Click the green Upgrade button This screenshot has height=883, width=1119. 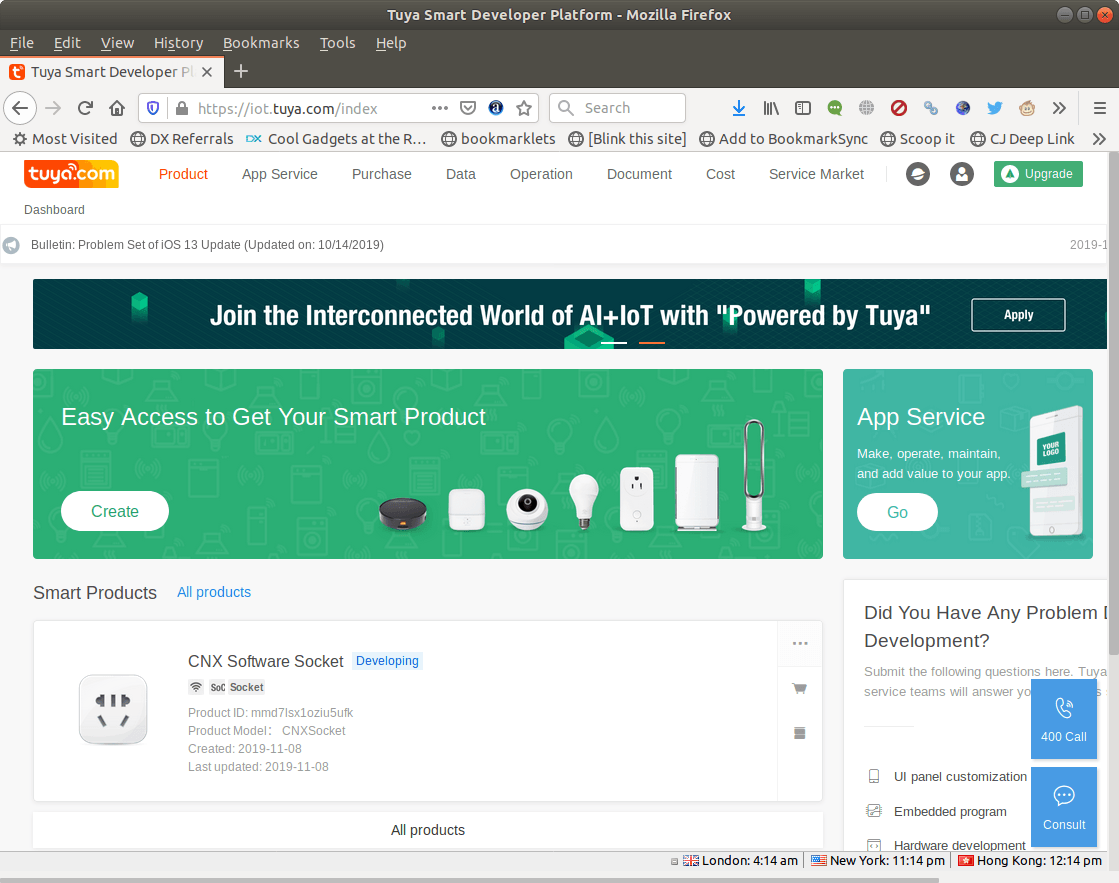point(1038,174)
